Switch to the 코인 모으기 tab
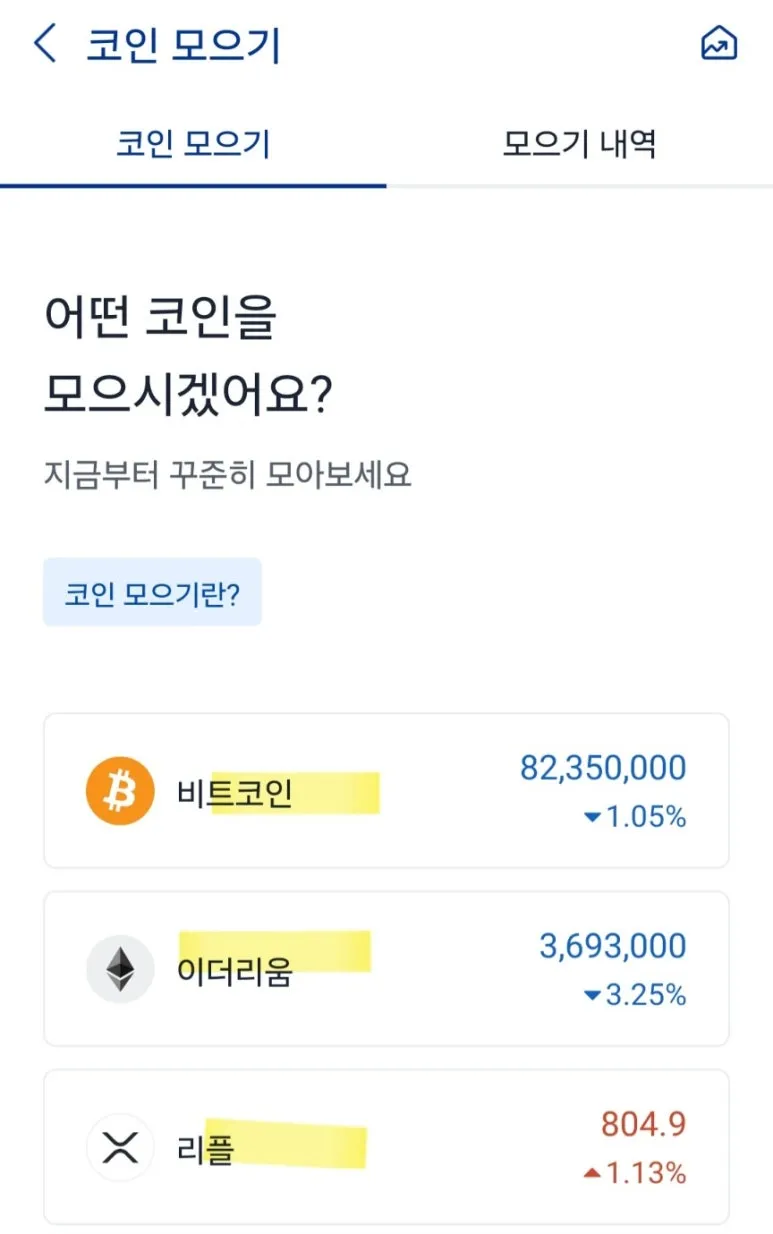The image size is (773, 1234). click(193, 145)
